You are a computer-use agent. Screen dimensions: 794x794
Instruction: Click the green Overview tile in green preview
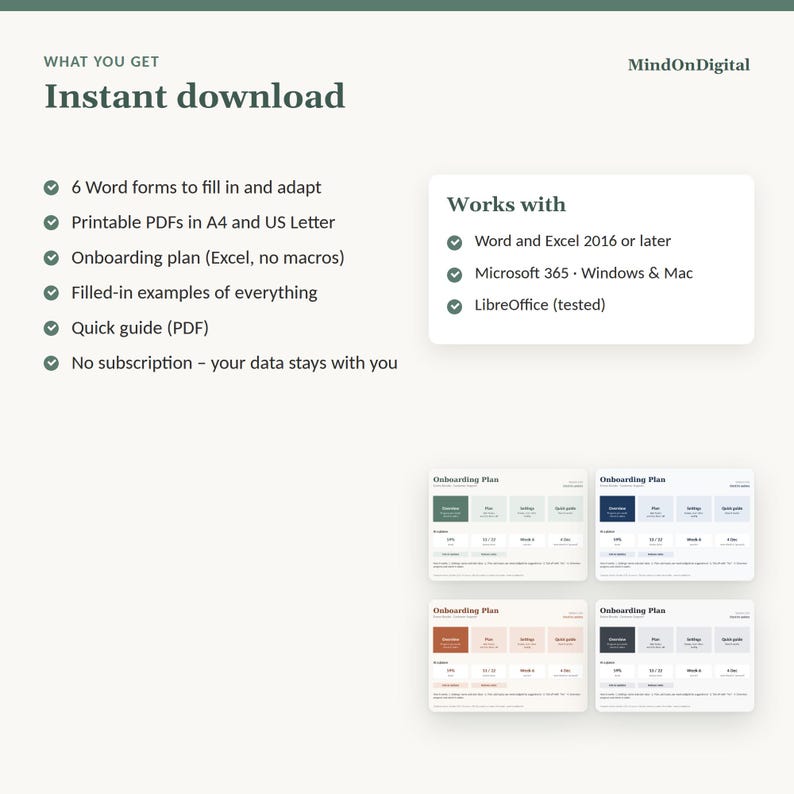[x=451, y=509]
